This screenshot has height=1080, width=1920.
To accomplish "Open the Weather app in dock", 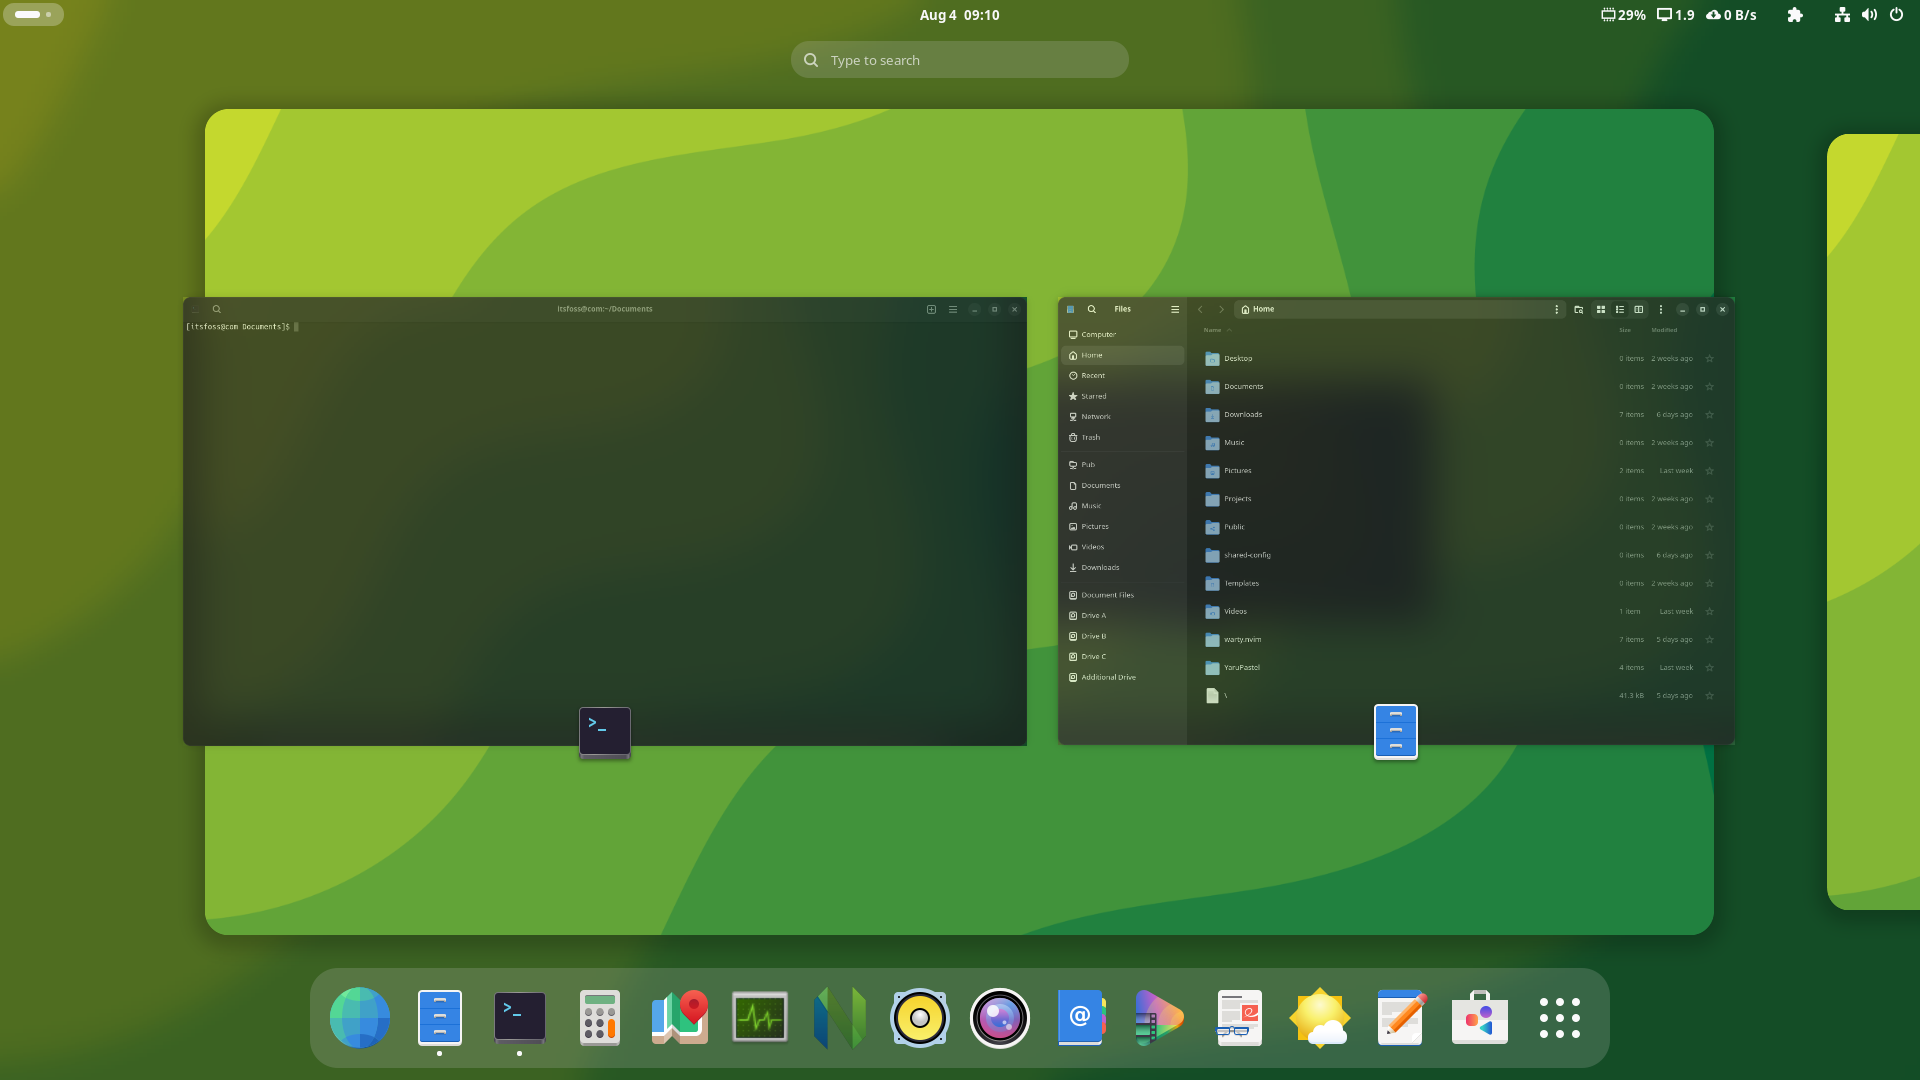I will (1320, 1018).
